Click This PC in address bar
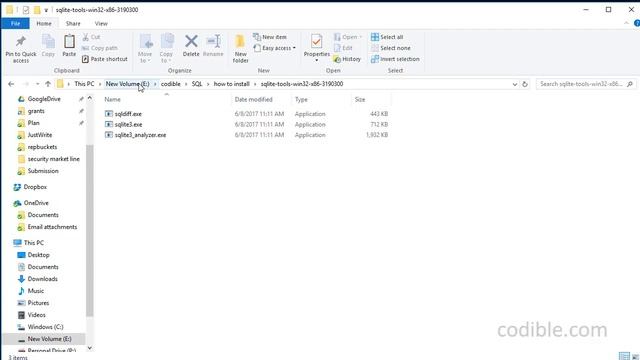This screenshot has height=360, width=640. [84, 84]
